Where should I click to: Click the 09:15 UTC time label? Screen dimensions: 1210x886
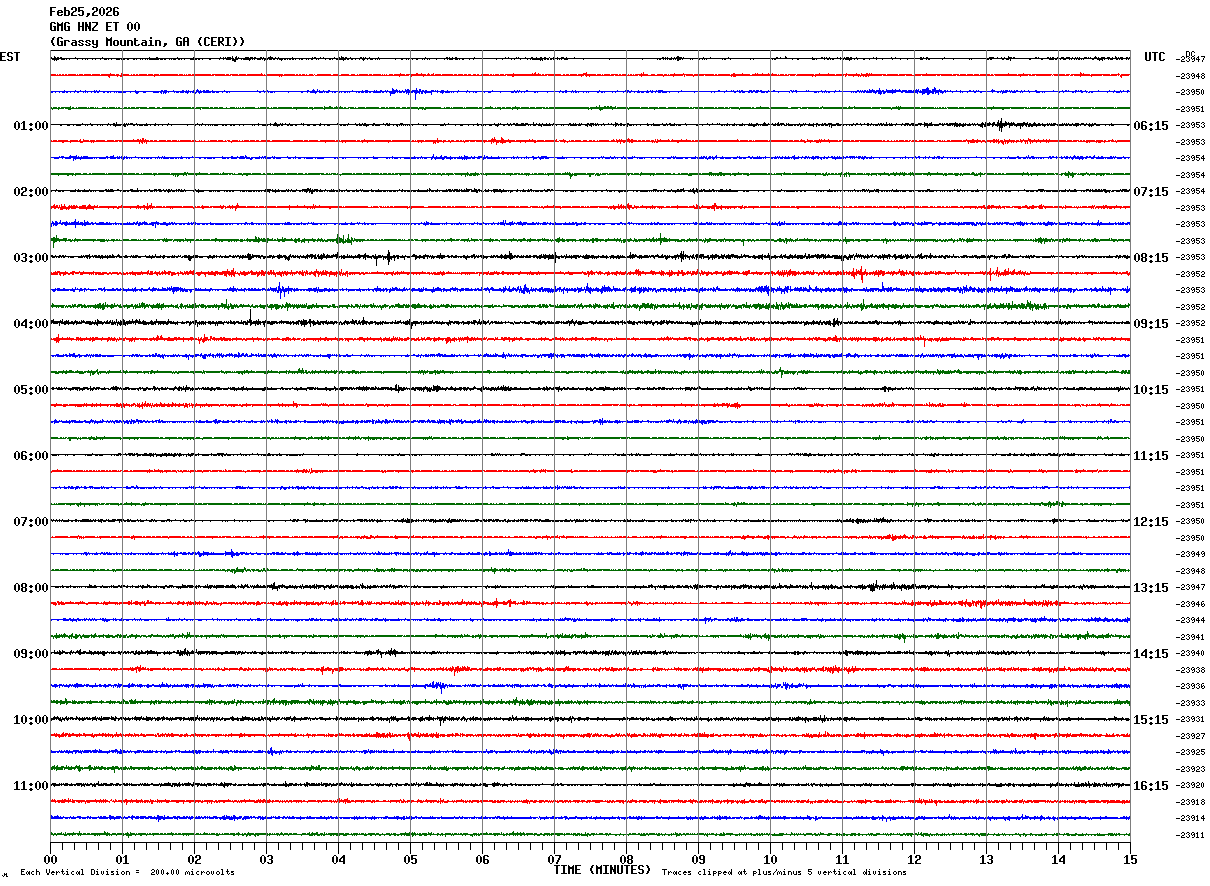click(x=1151, y=324)
